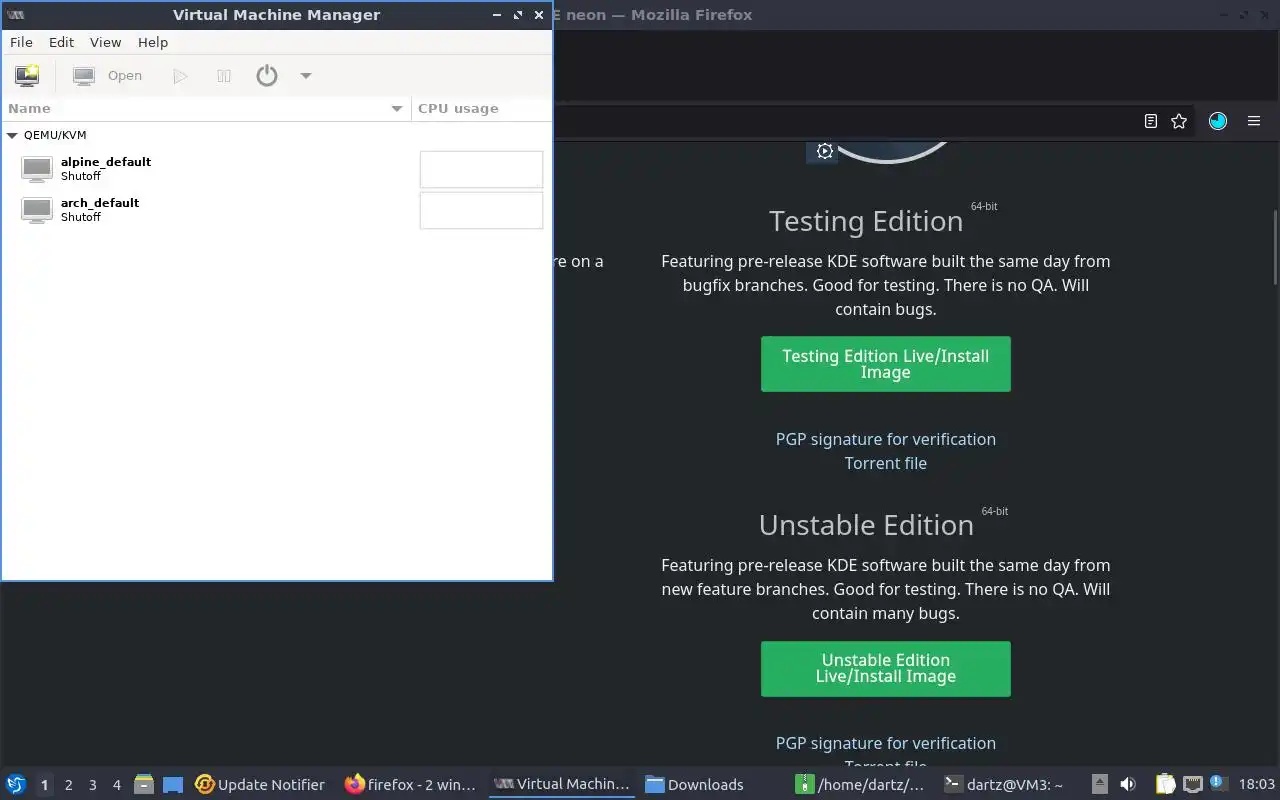
Task: Switch to the firefox taskbar entry
Action: pos(410,784)
